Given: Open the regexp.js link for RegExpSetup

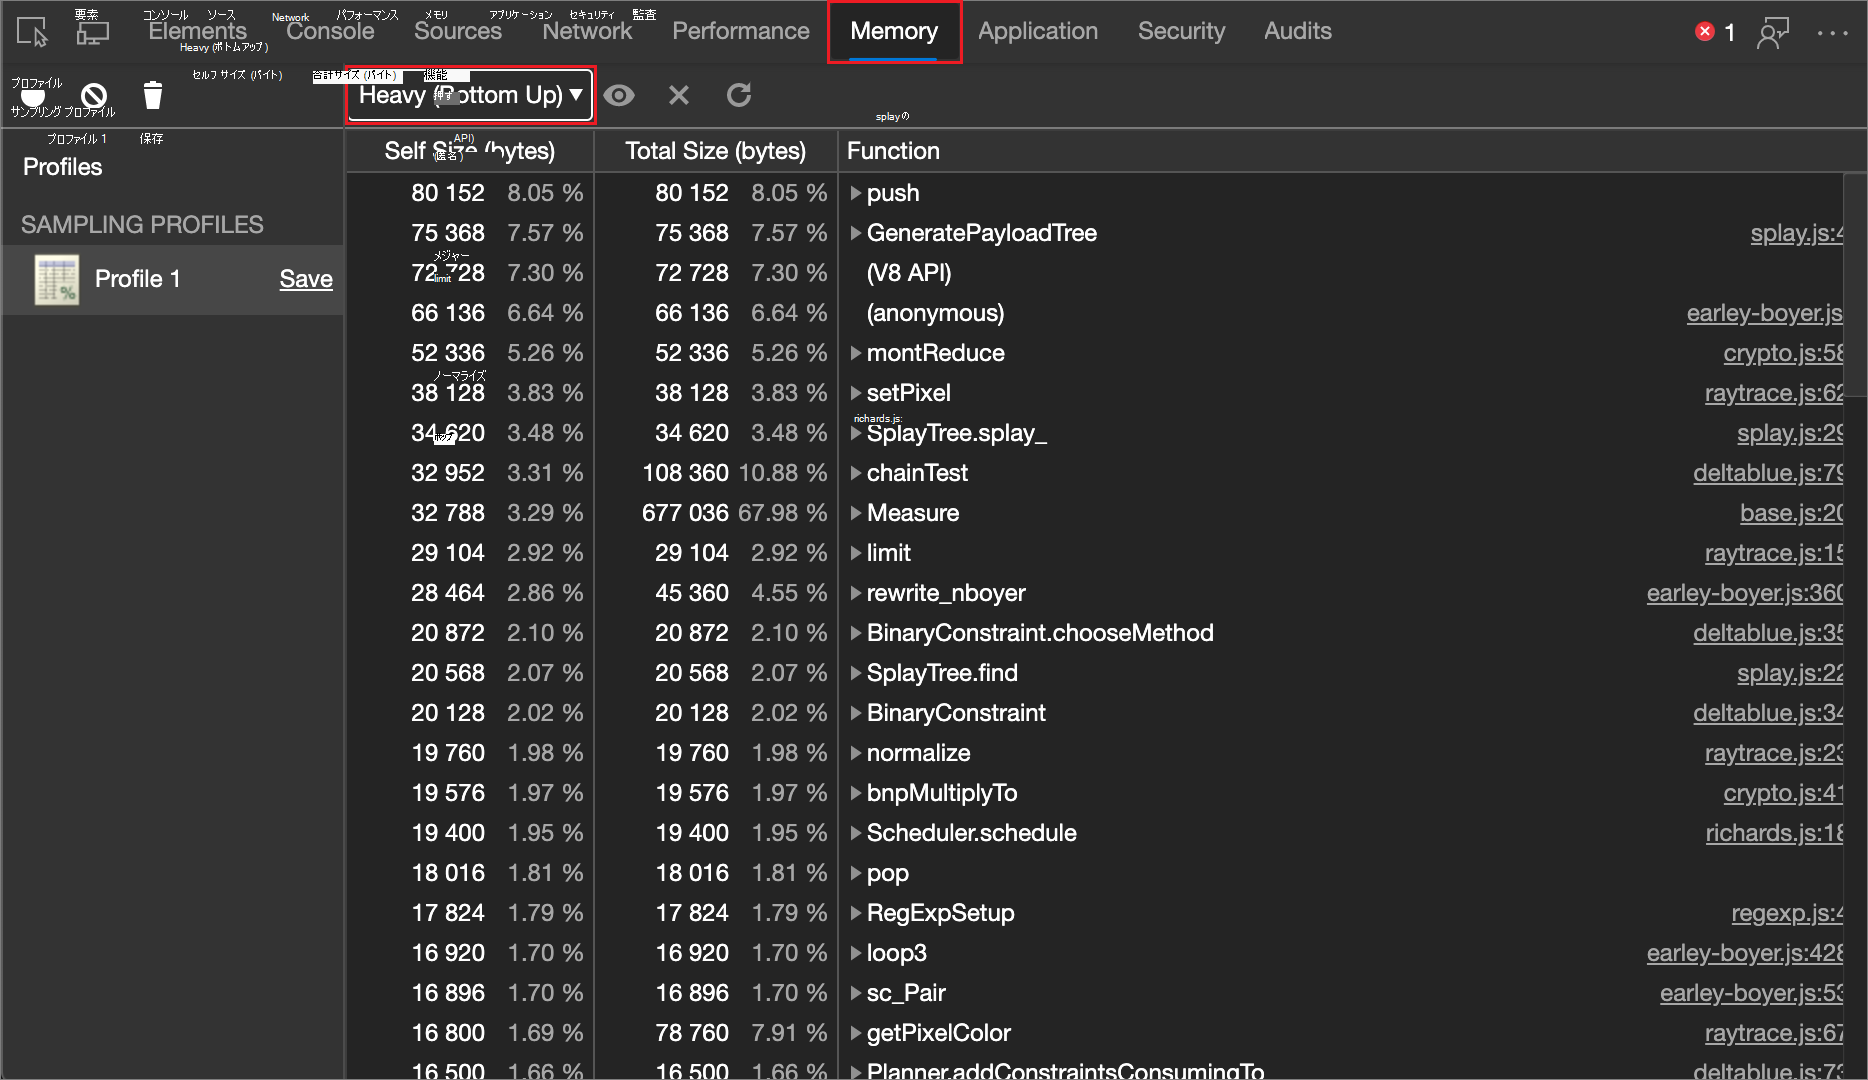Looking at the screenshot, I should coord(1787,913).
